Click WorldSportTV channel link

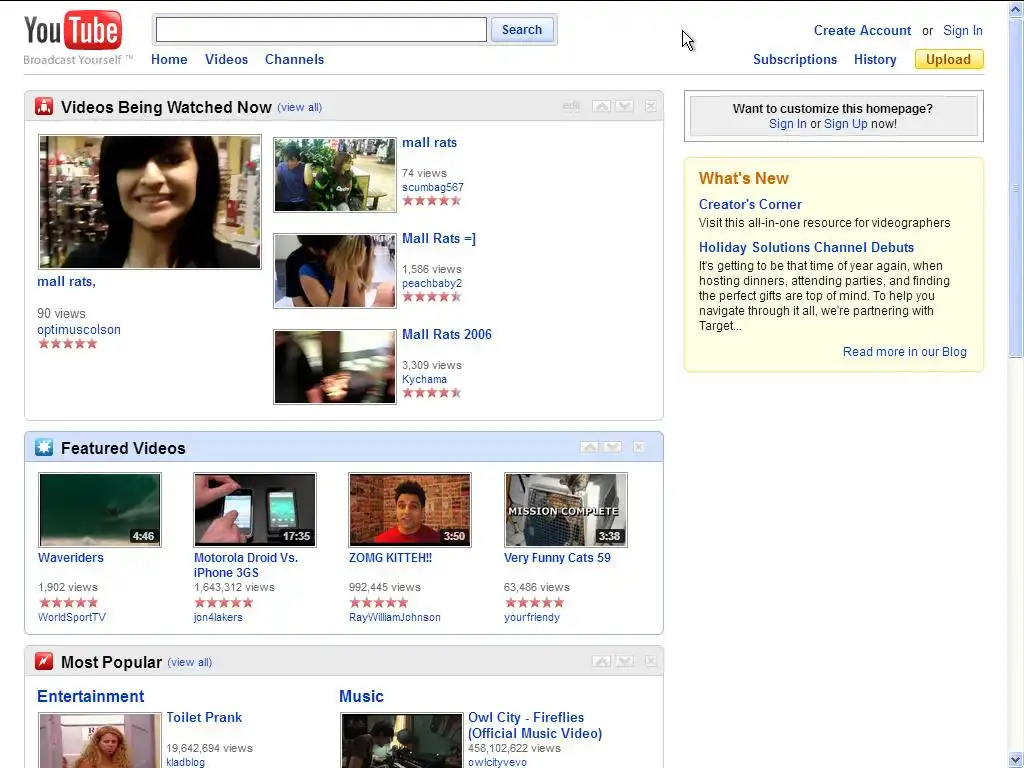(x=72, y=617)
